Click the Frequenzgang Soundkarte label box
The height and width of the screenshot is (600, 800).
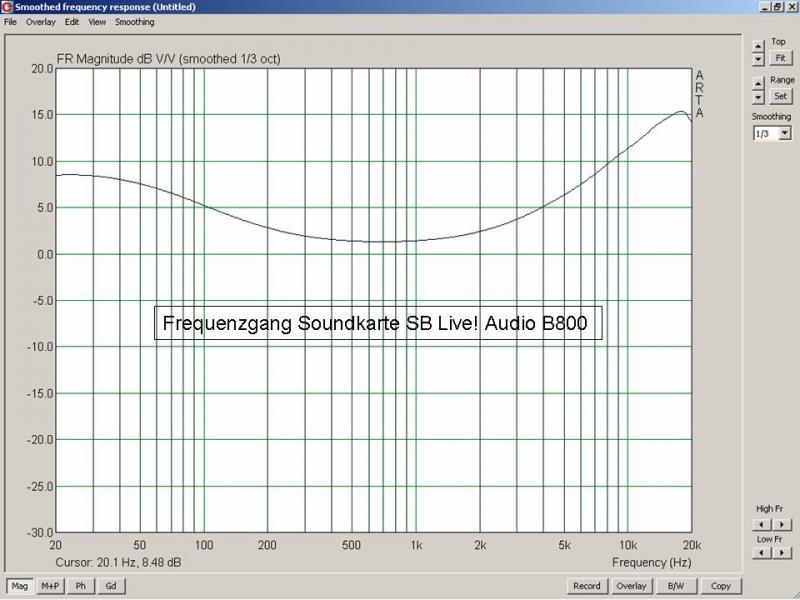tap(378, 323)
